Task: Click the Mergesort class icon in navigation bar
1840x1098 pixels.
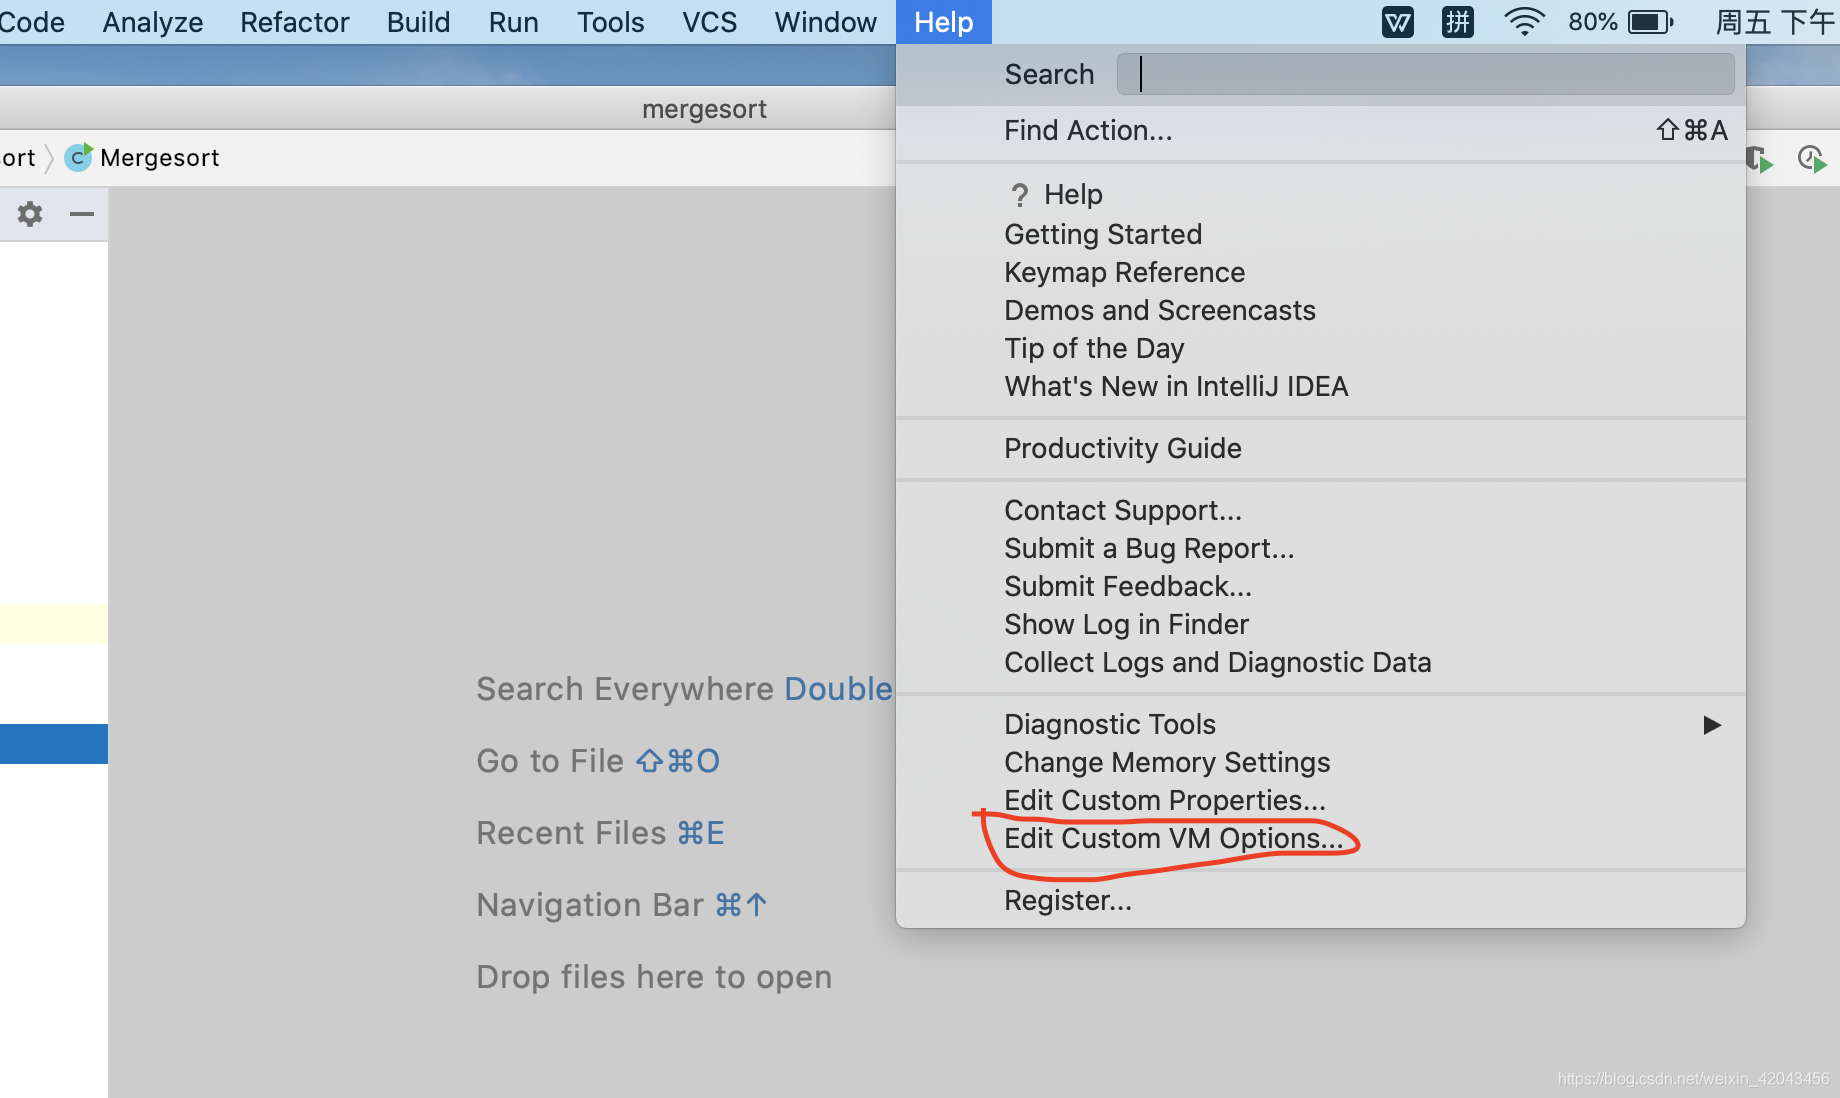Action: pyautogui.click(x=77, y=157)
